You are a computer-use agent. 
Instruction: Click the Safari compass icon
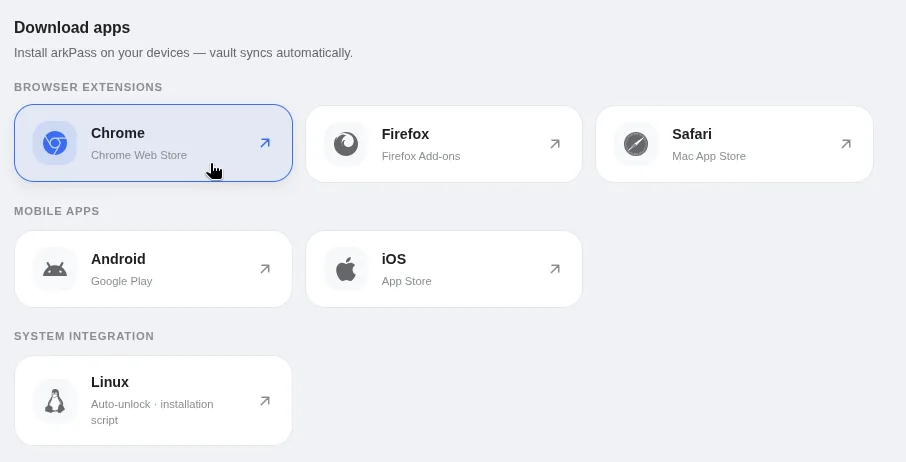(x=636, y=144)
